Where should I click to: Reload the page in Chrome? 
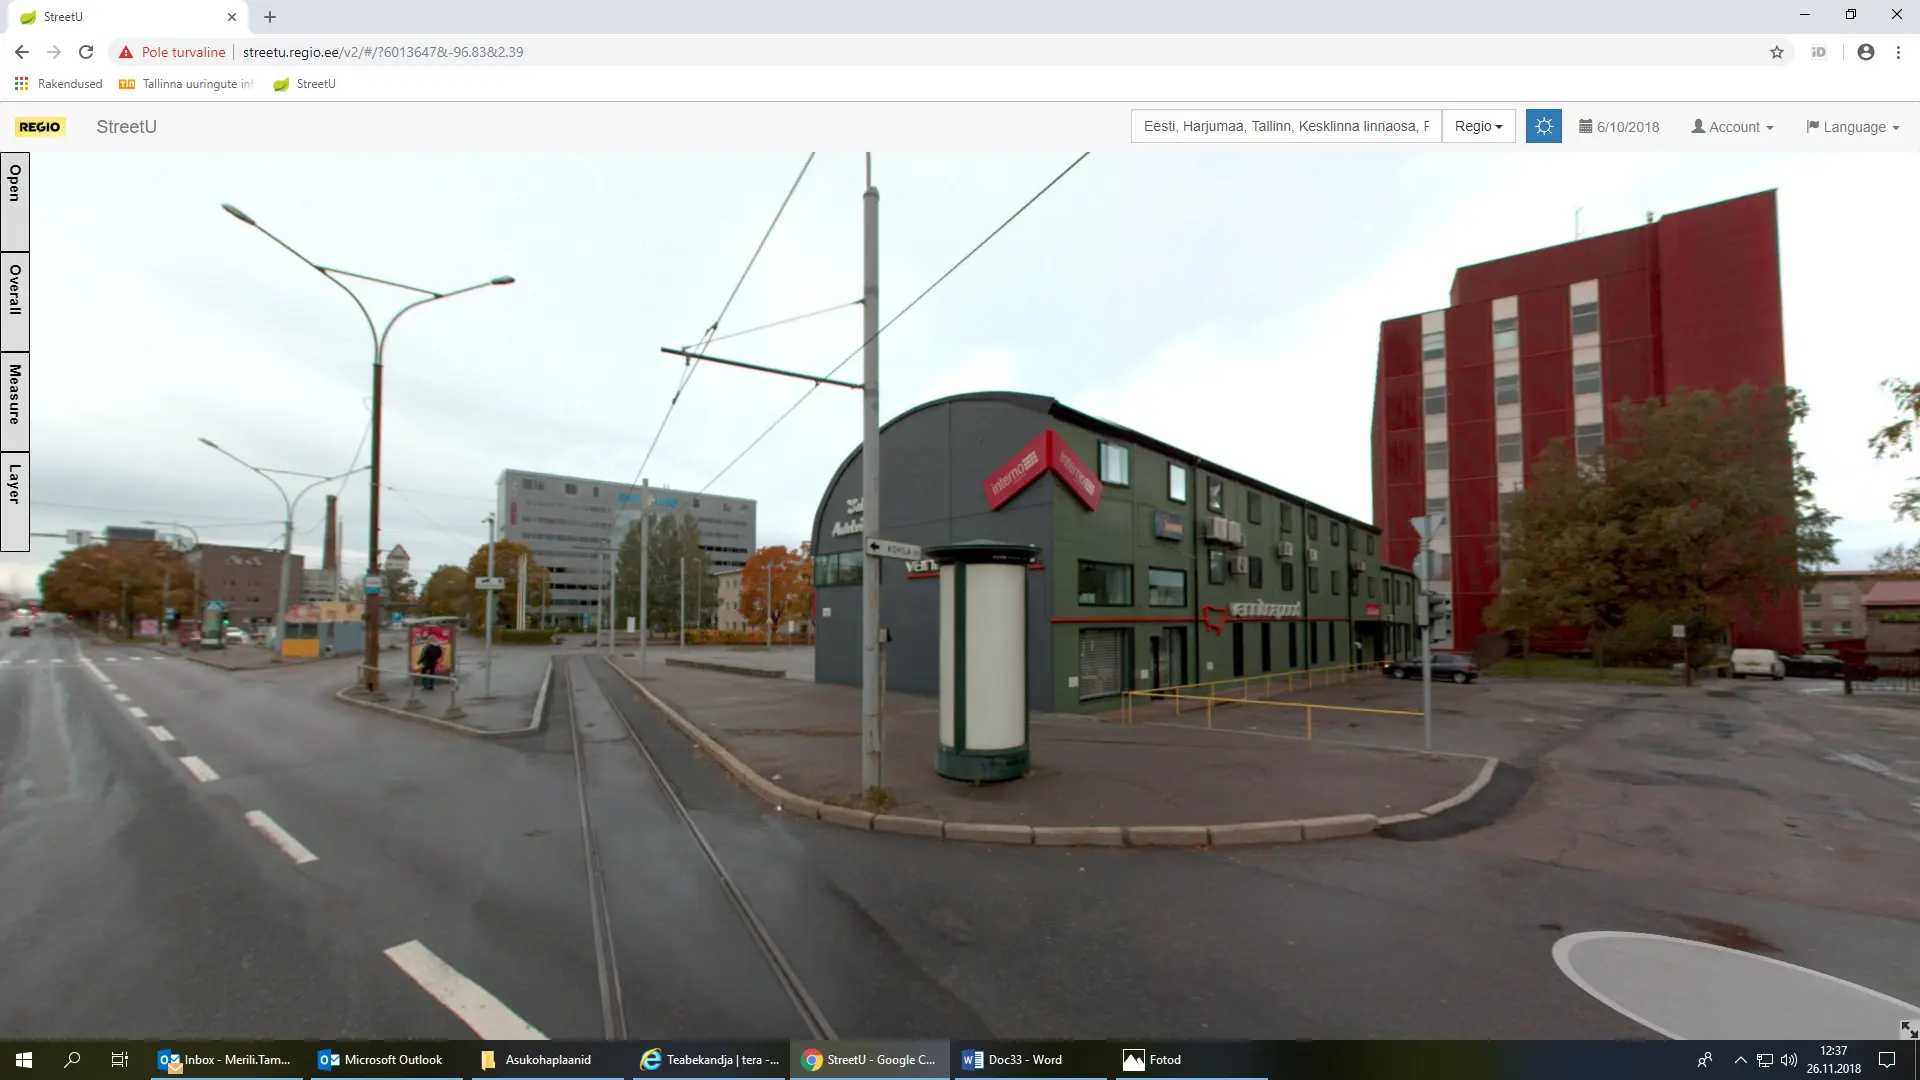[x=86, y=52]
